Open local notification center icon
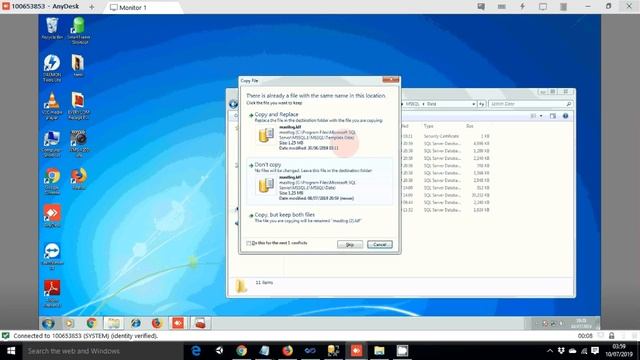 pos(595,351)
